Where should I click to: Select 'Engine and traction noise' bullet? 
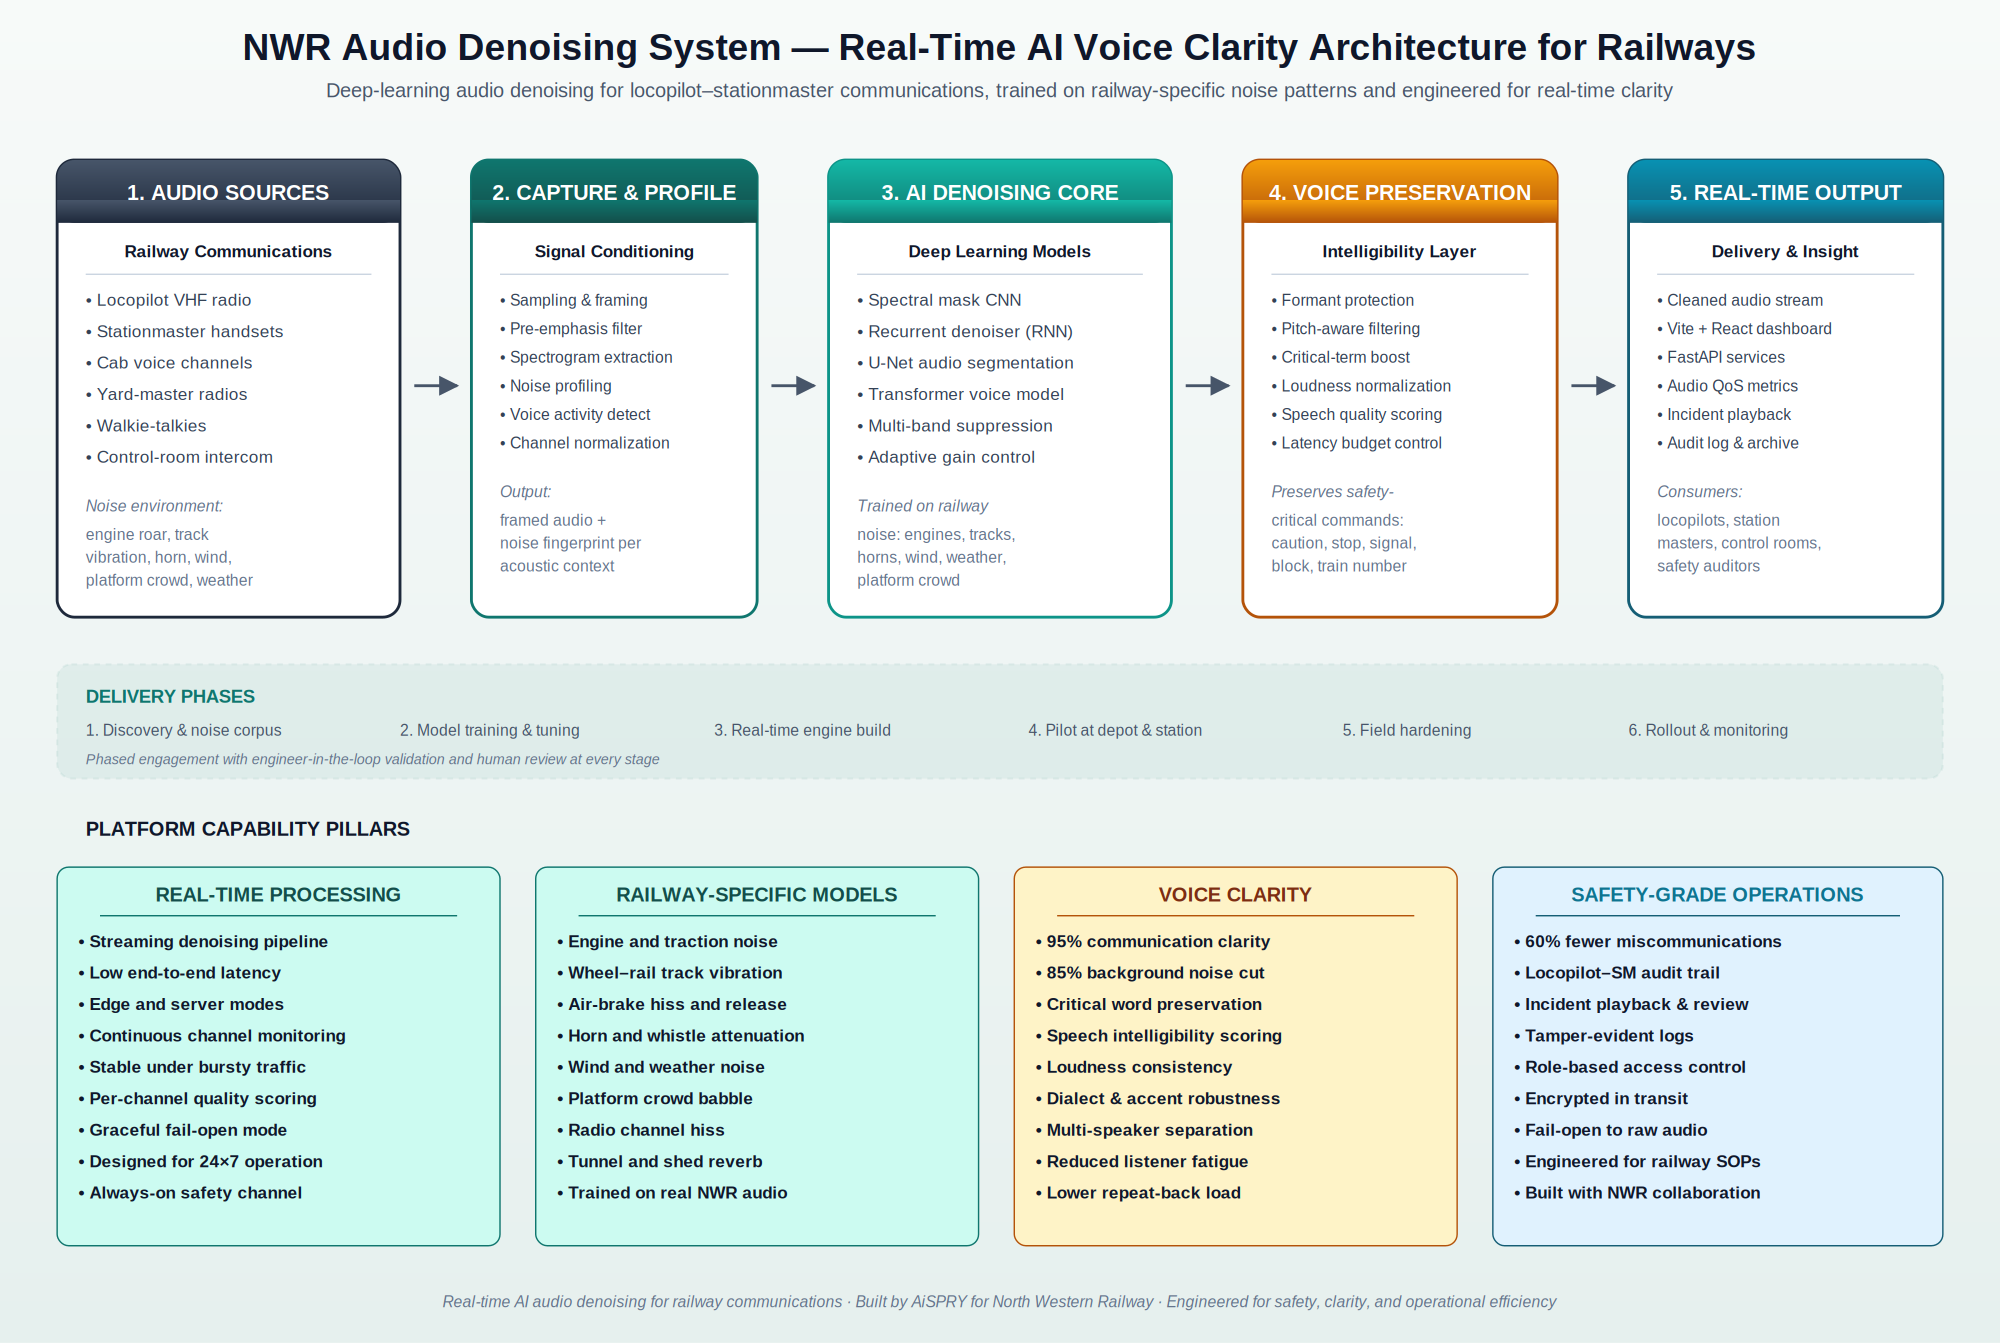coord(667,942)
